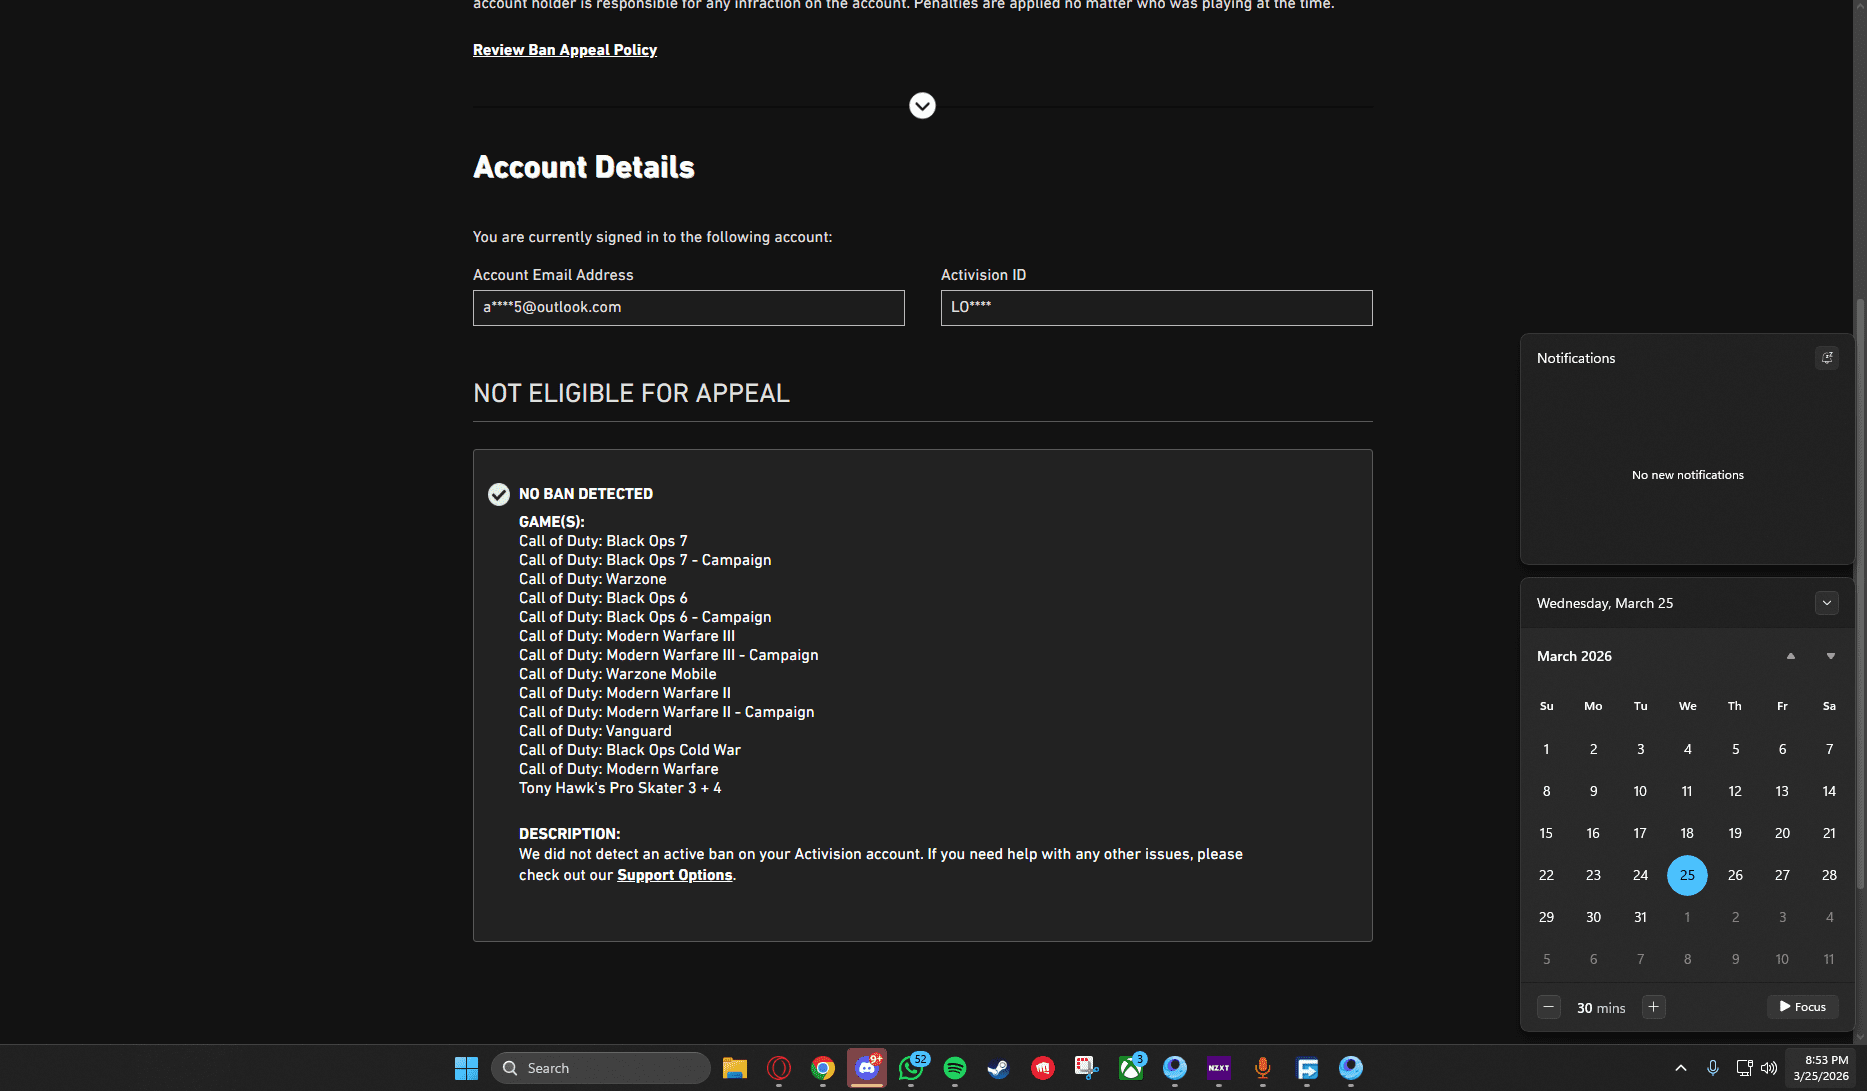Increase focus time with the plus button
This screenshot has height=1091, width=1867.
click(1654, 1007)
